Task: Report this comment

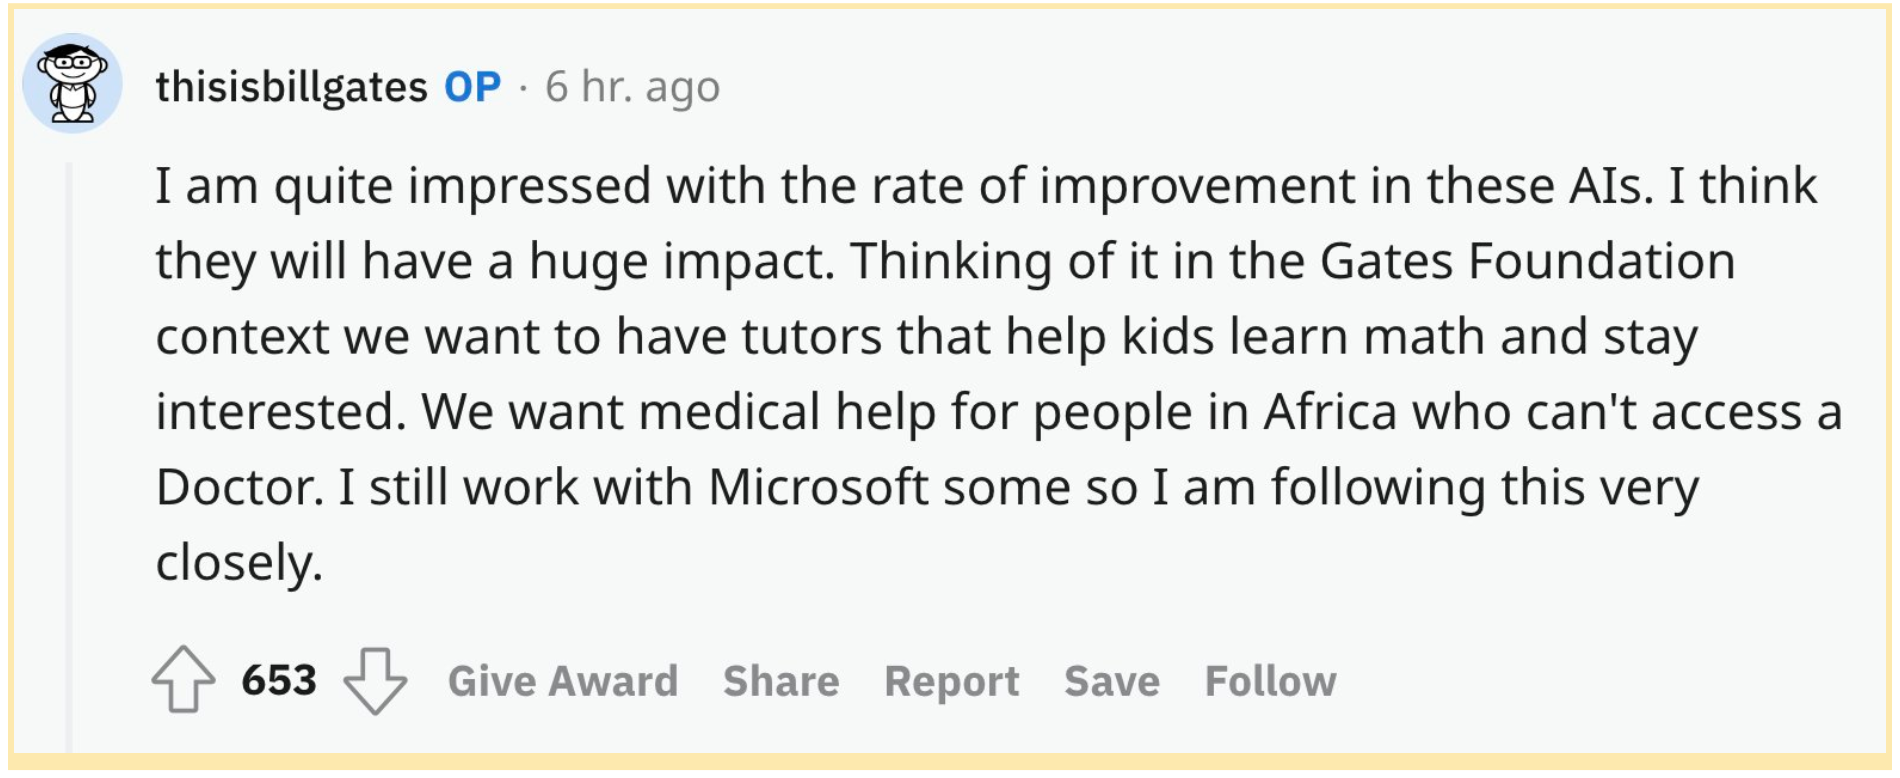Action: click(952, 681)
